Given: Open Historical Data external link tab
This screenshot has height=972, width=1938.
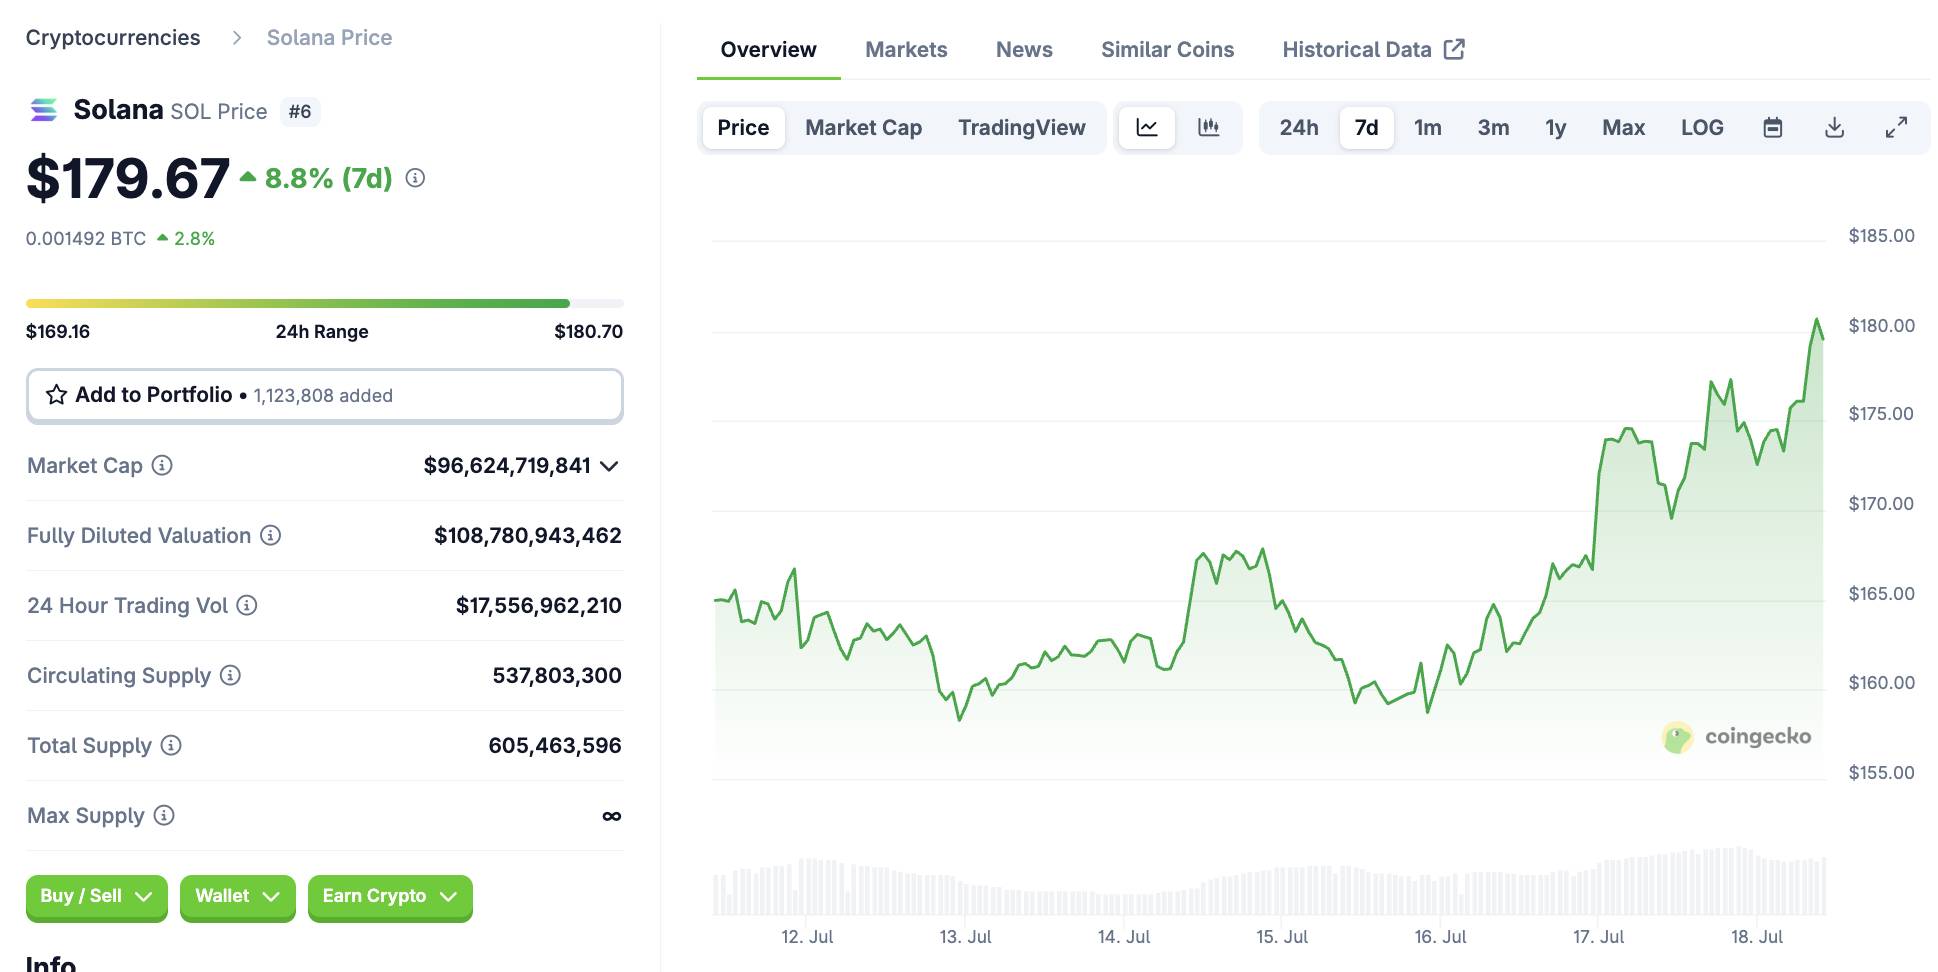Looking at the screenshot, I should click(1373, 49).
